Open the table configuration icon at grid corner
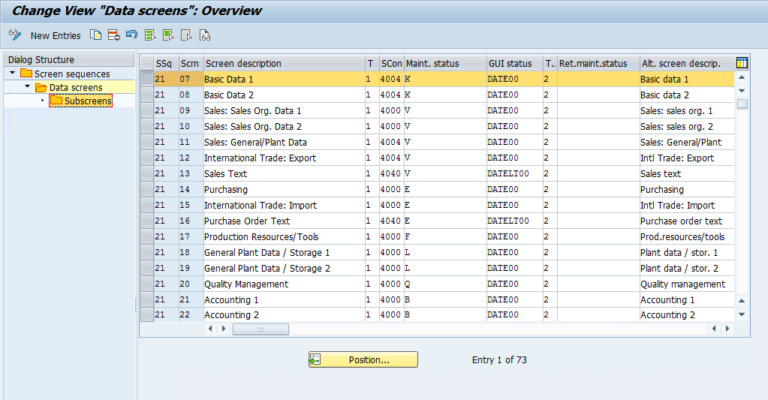Screen dimensions: 768x400 (x=742, y=63)
